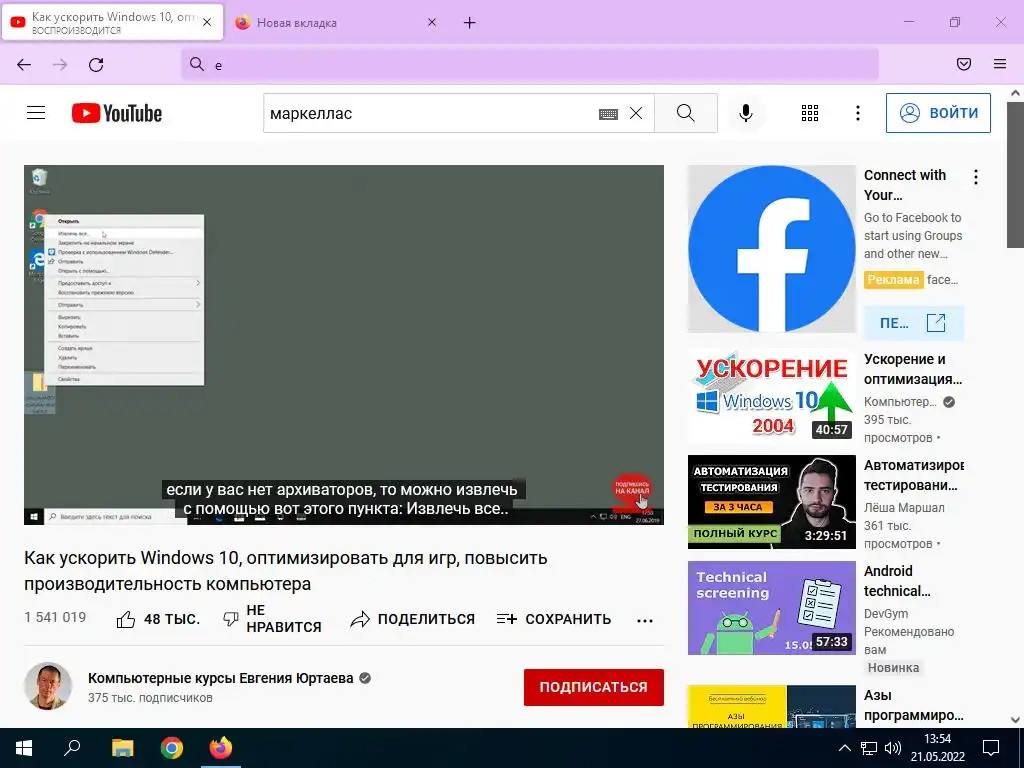Click the red ПОДПИСАТЬСЯ button

point(594,687)
